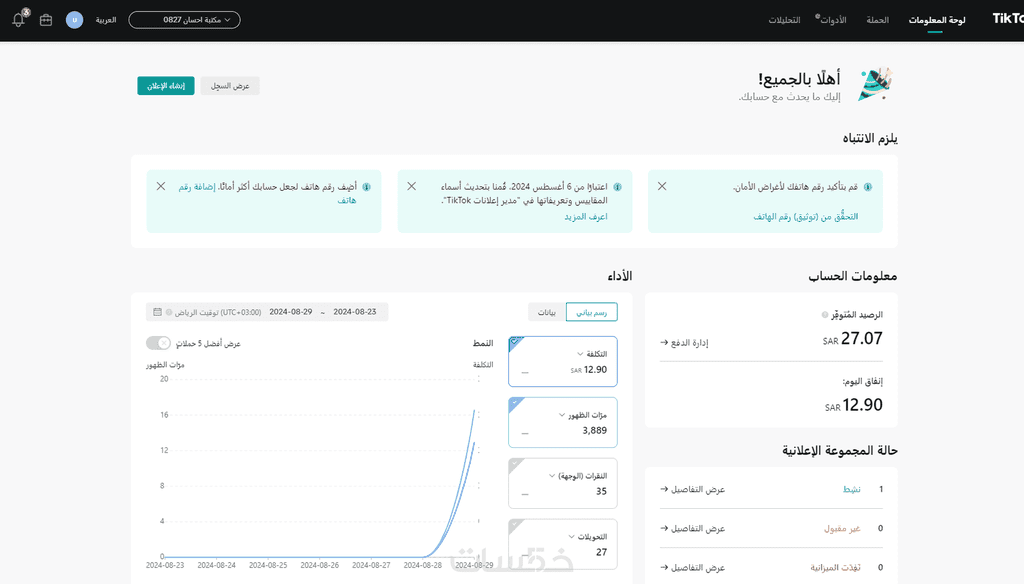The image size is (1024, 584).
Task: Expand the clicks (destination) metric dropdown
Action: click(x=552, y=475)
